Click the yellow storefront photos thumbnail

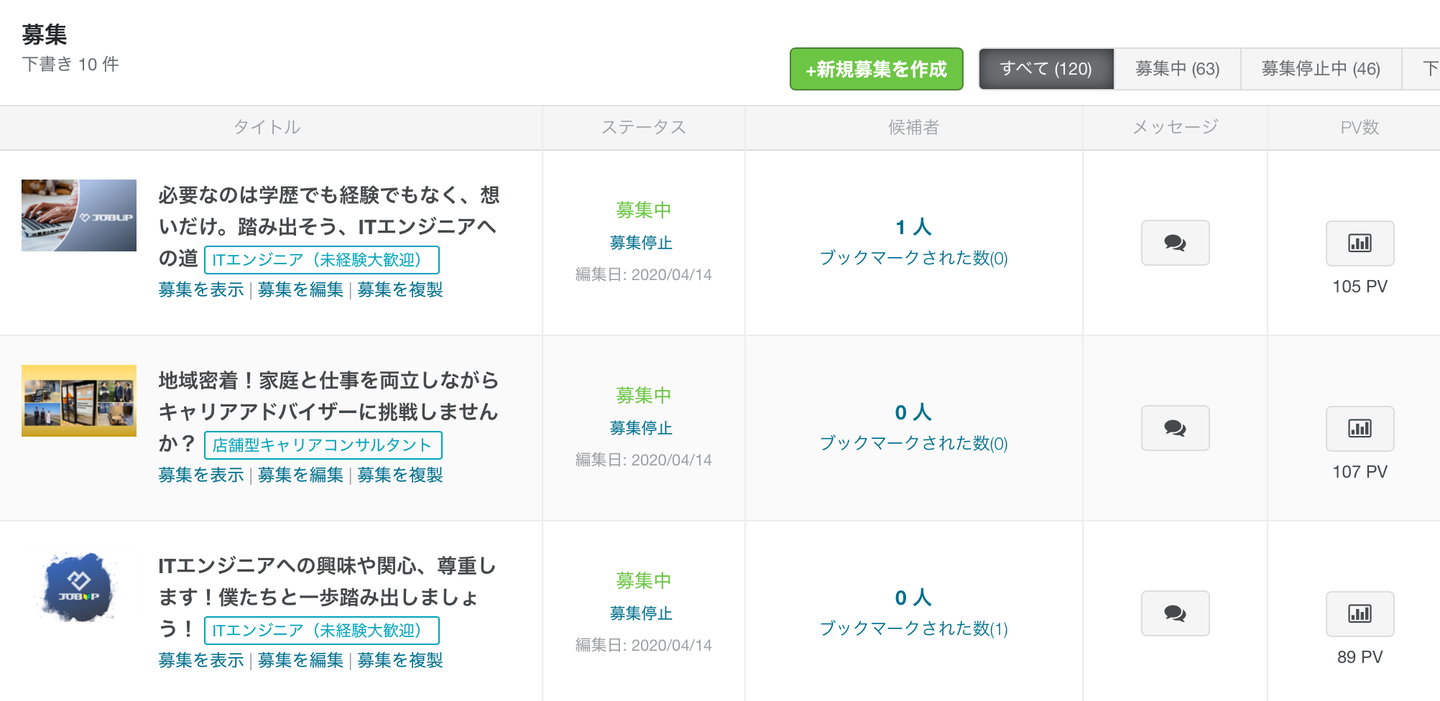79,400
